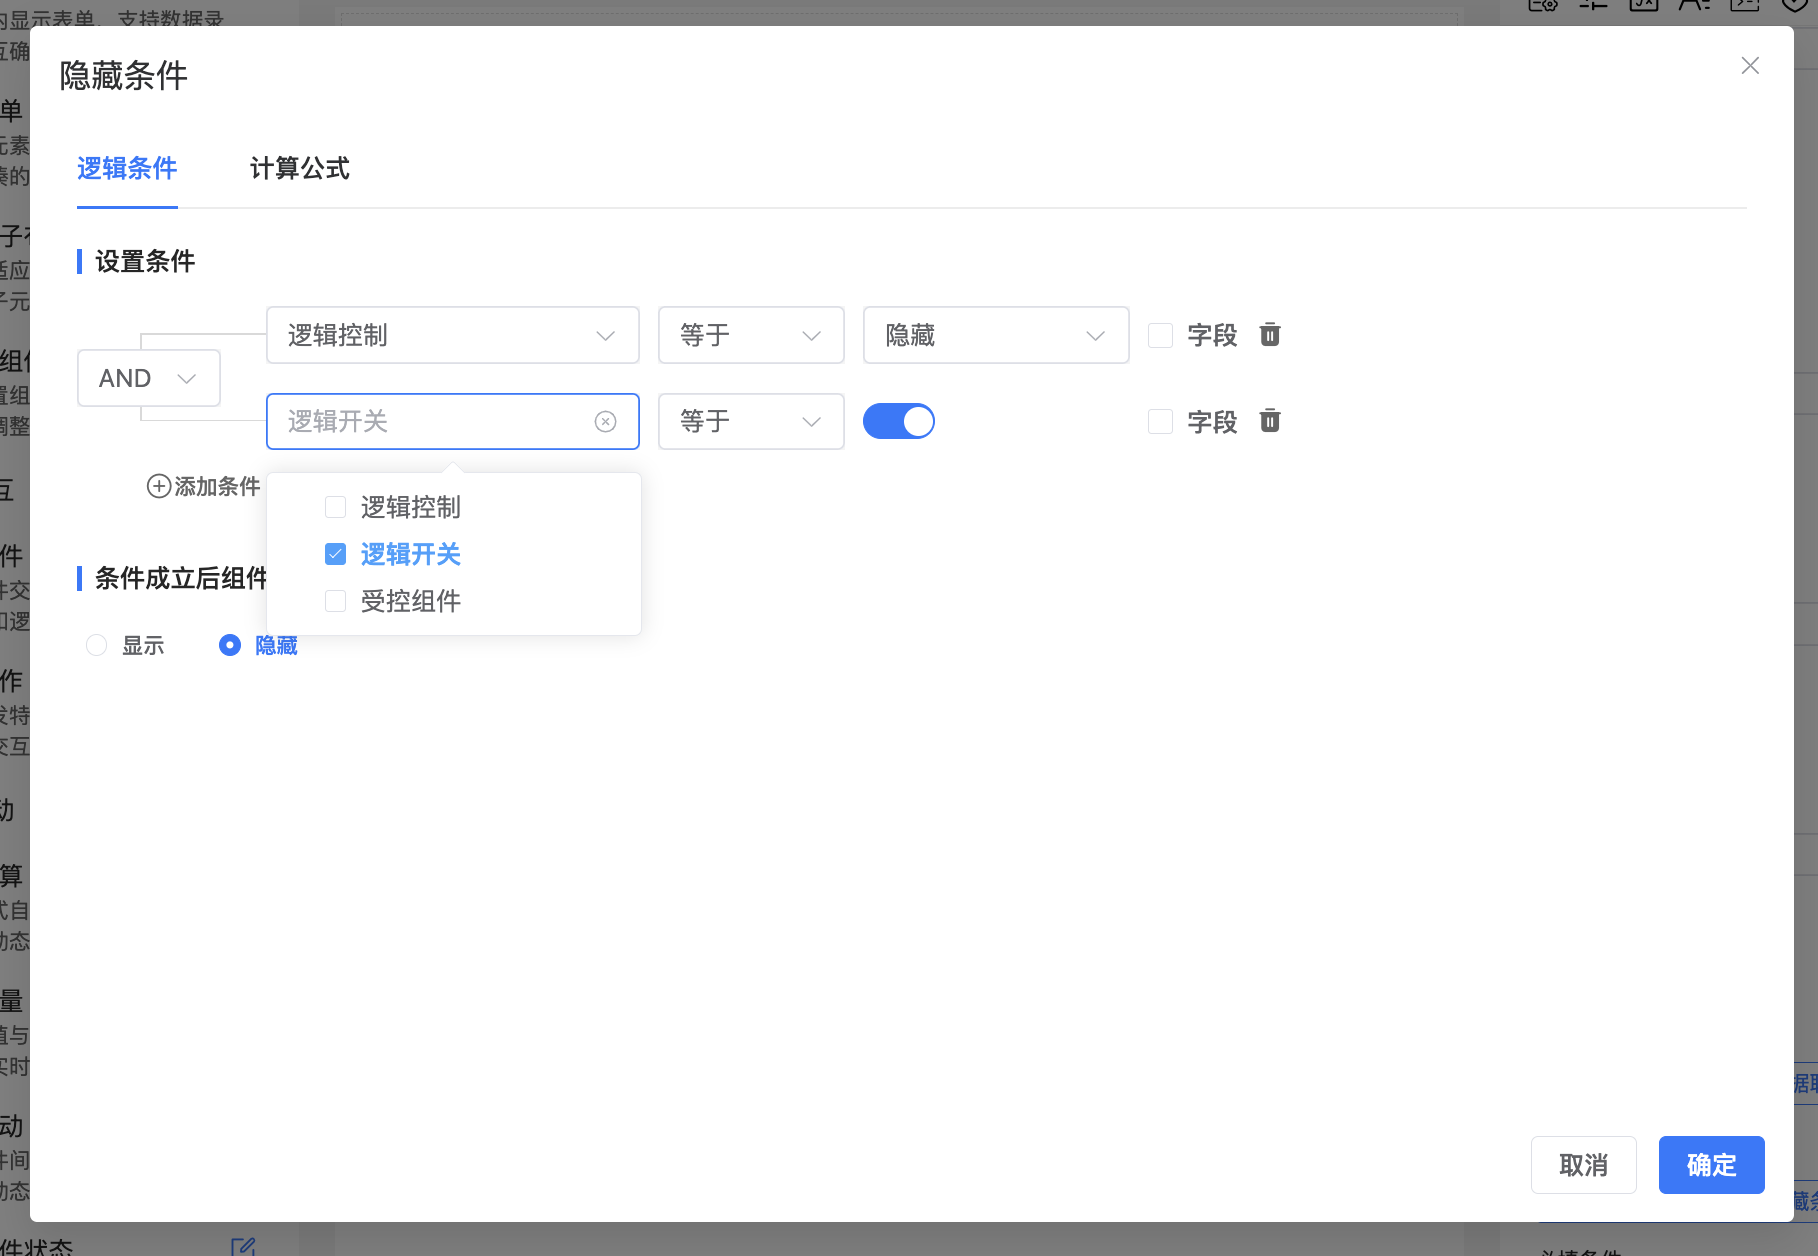Open first row 等于 operator dropdown

(x=751, y=335)
